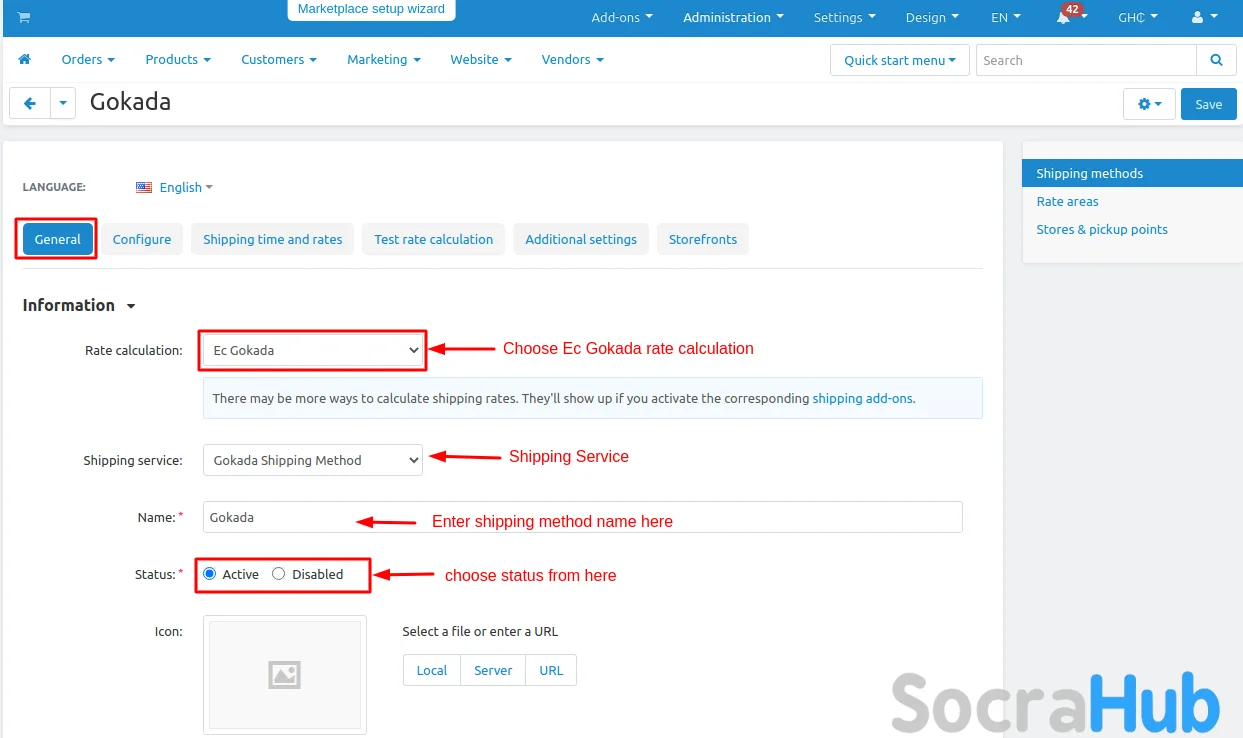Click the Name input field
This screenshot has width=1243, height=738.
pyautogui.click(x=582, y=517)
